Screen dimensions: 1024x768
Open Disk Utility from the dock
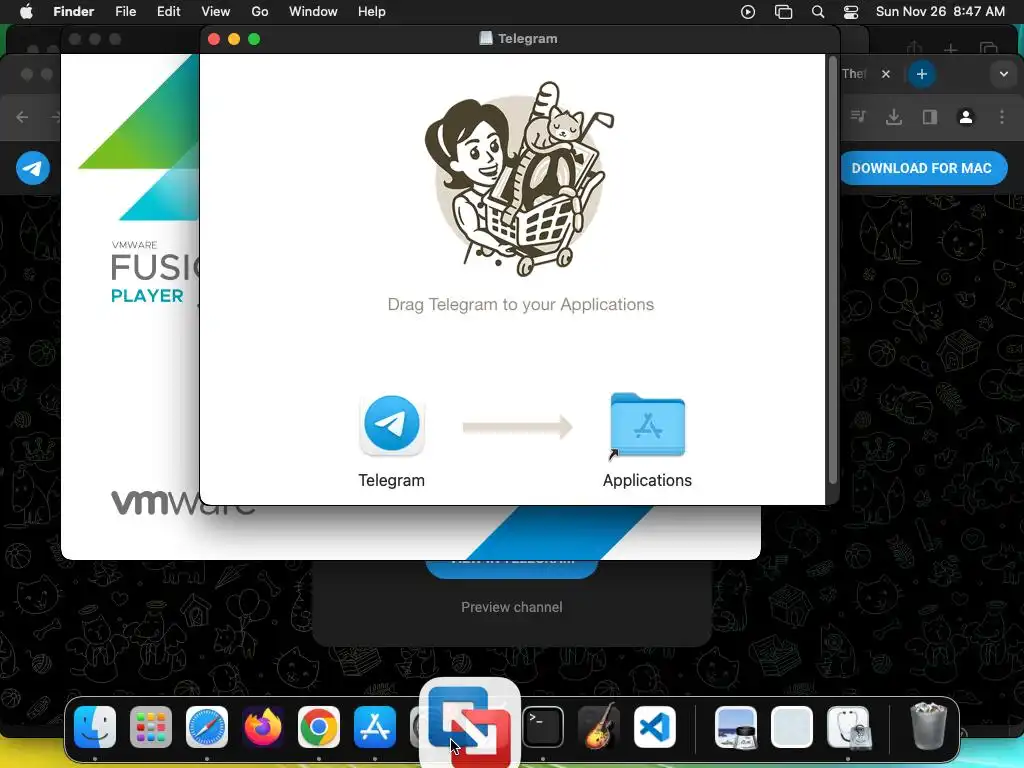pyautogui.click(x=848, y=727)
